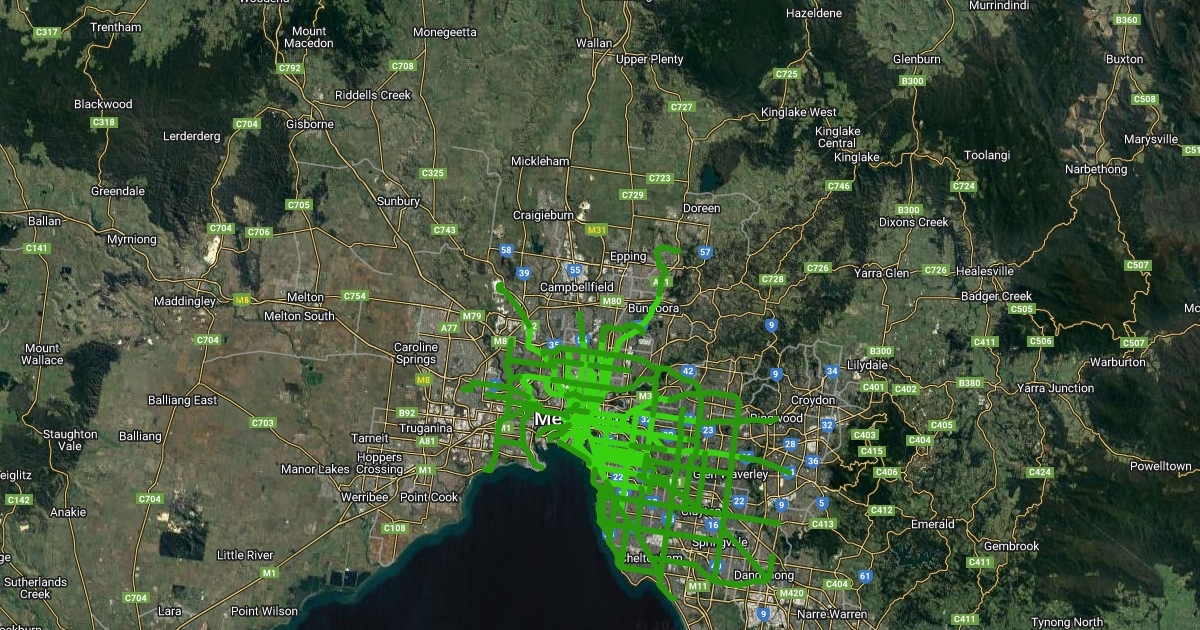Select the Healesville place label
This screenshot has width=1200, height=630.
pyautogui.click(x=985, y=271)
